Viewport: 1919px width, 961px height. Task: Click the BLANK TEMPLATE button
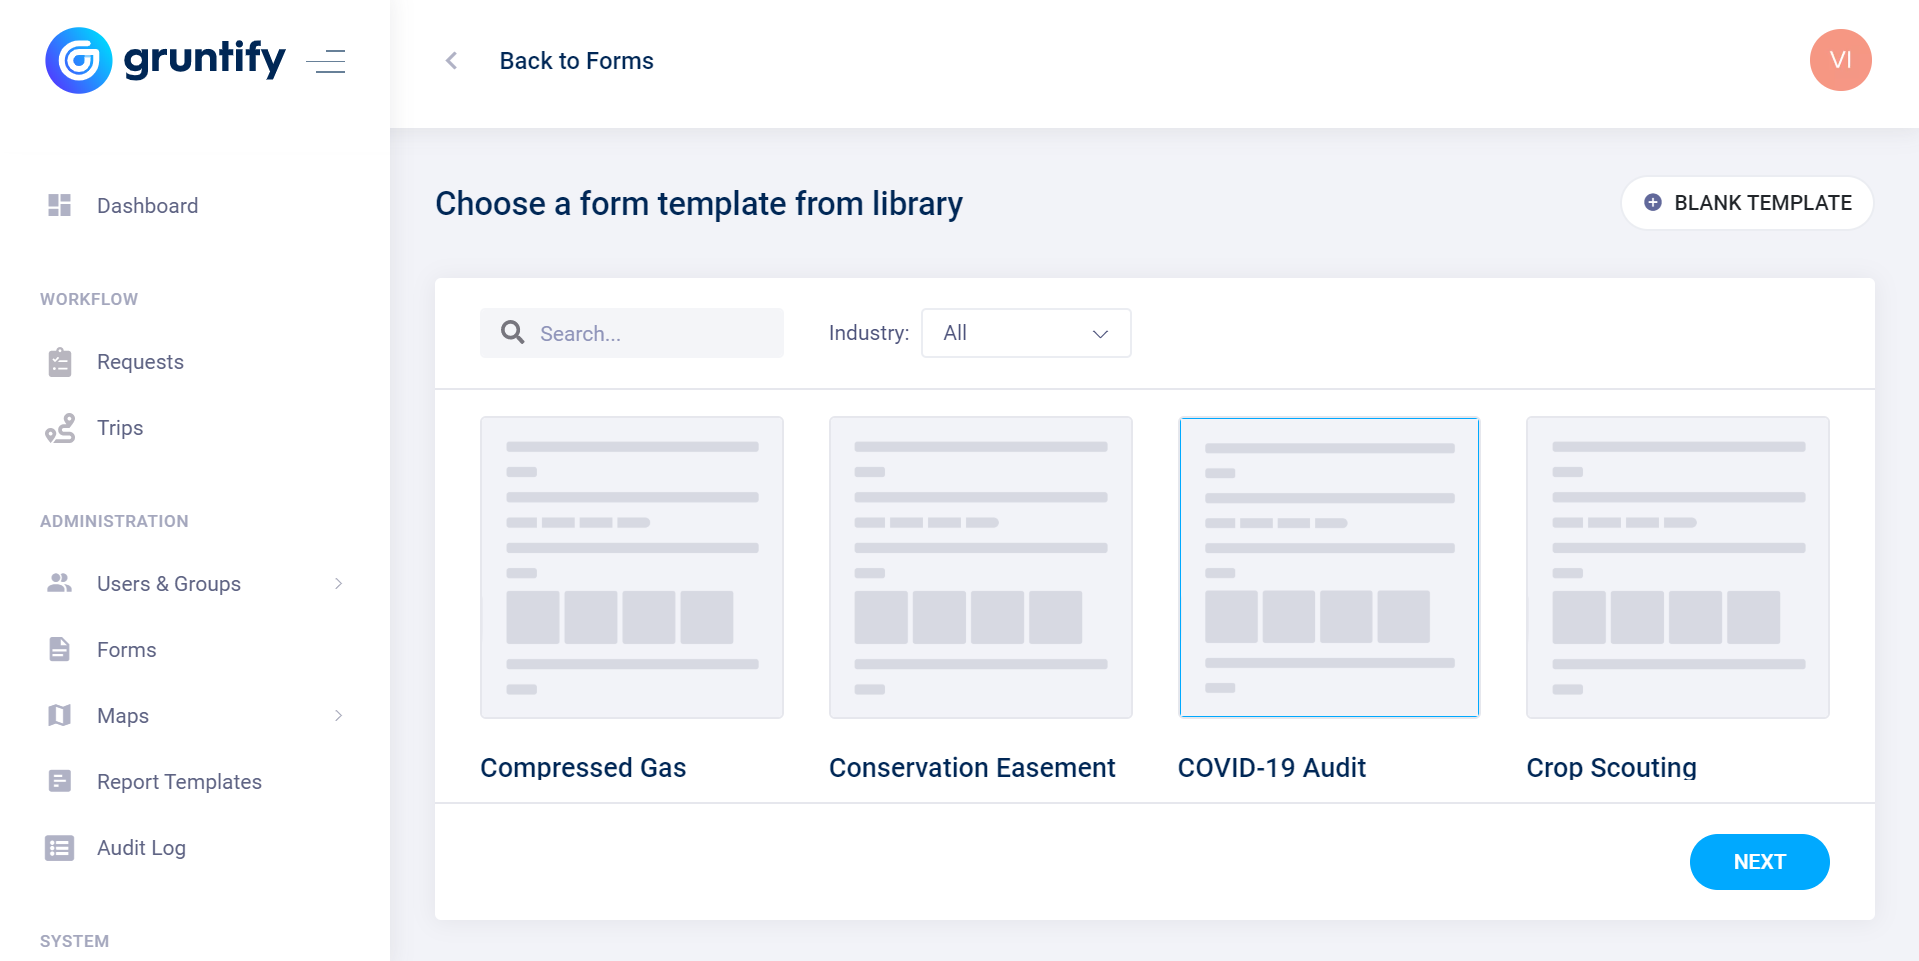tap(1747, 203)
